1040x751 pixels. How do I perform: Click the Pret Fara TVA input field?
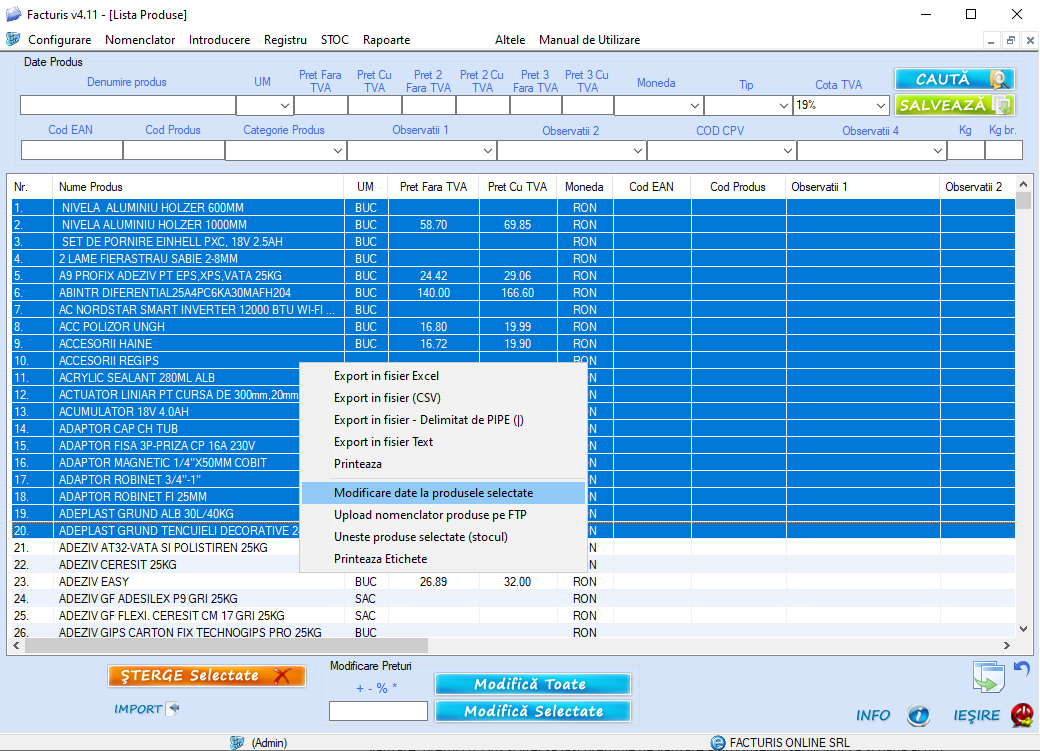[x=321, y=105]
